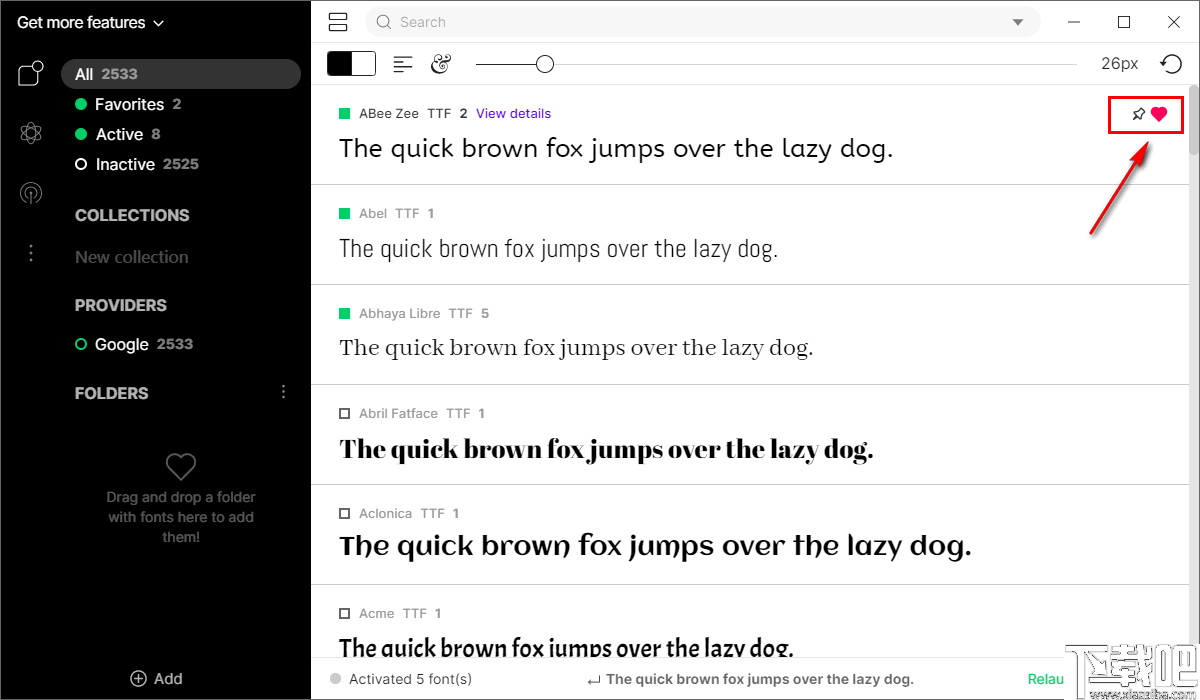The height and width of the screenshot is (700, 1200).
Task: Select the ABee Zee preview sentence
Action: [x=616, y=149]
